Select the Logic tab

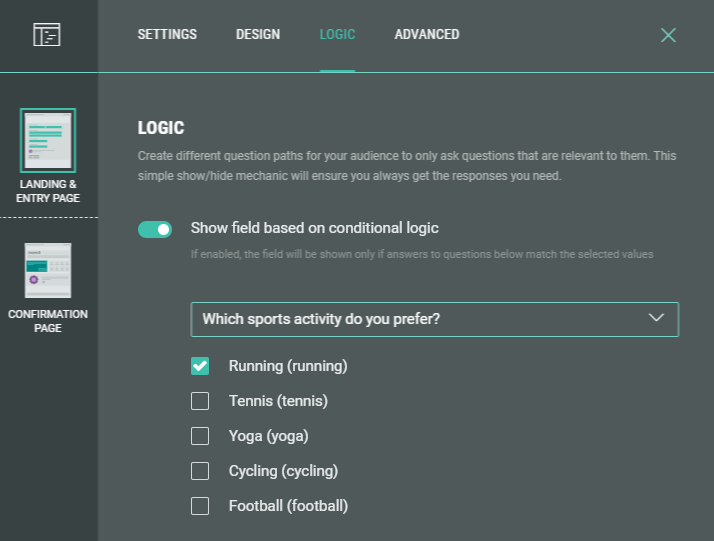pyautogui.click(x=337, y=35)
